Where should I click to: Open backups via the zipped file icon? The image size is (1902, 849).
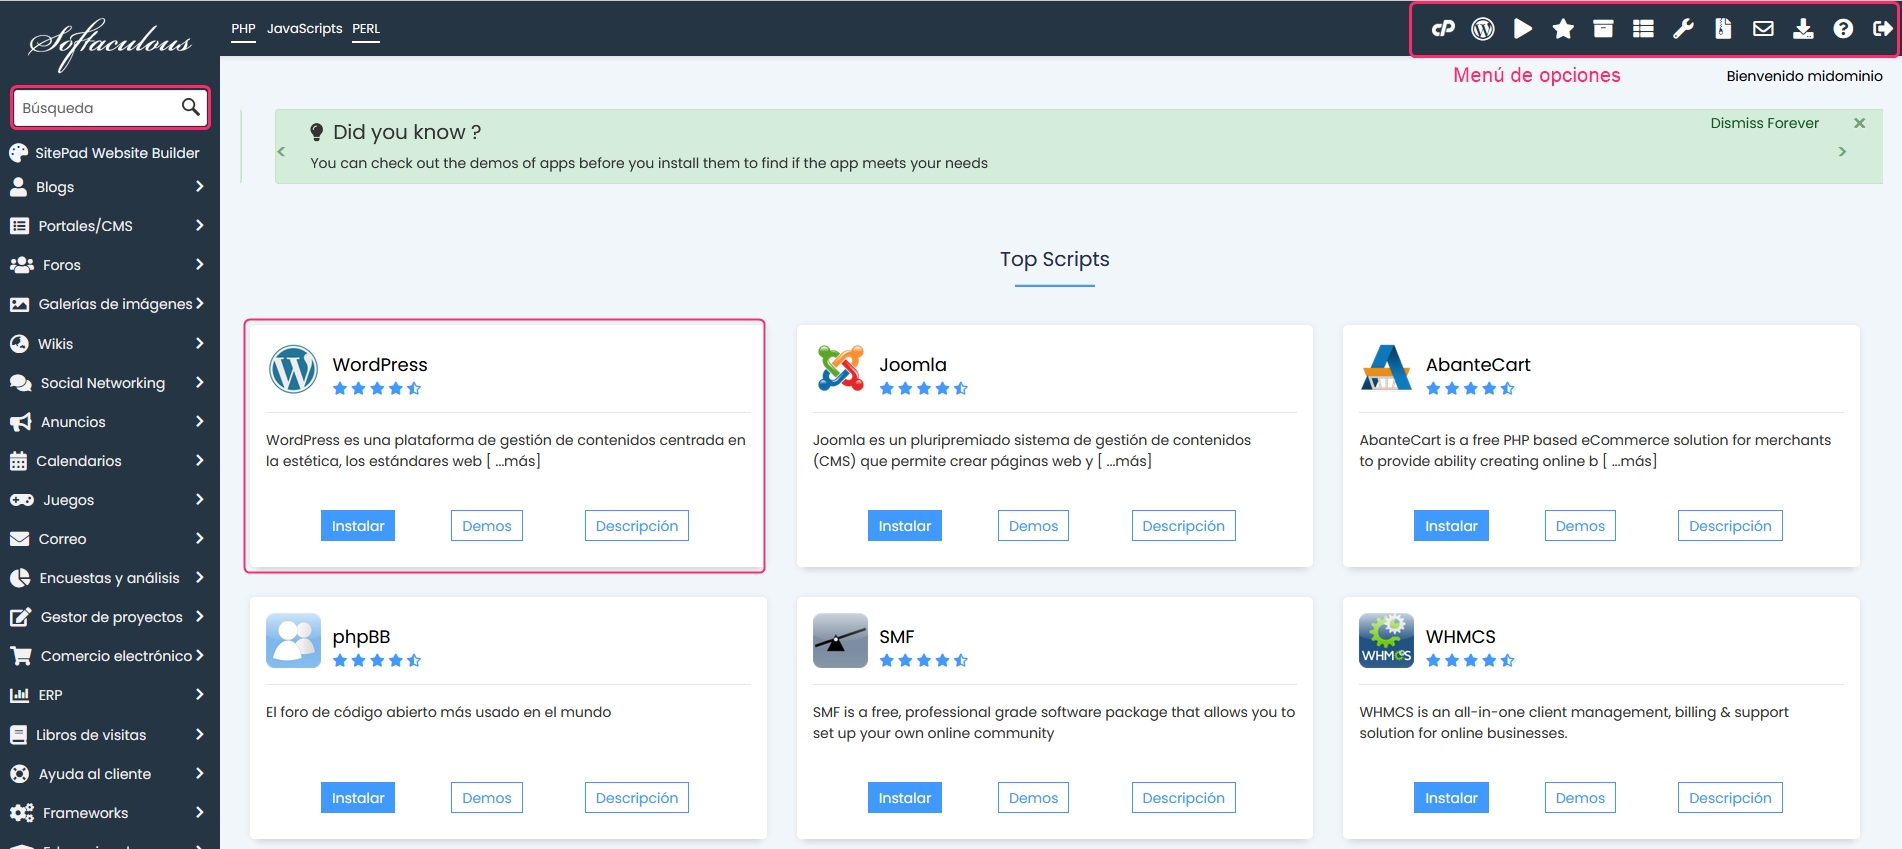(x=1723, y=29)
